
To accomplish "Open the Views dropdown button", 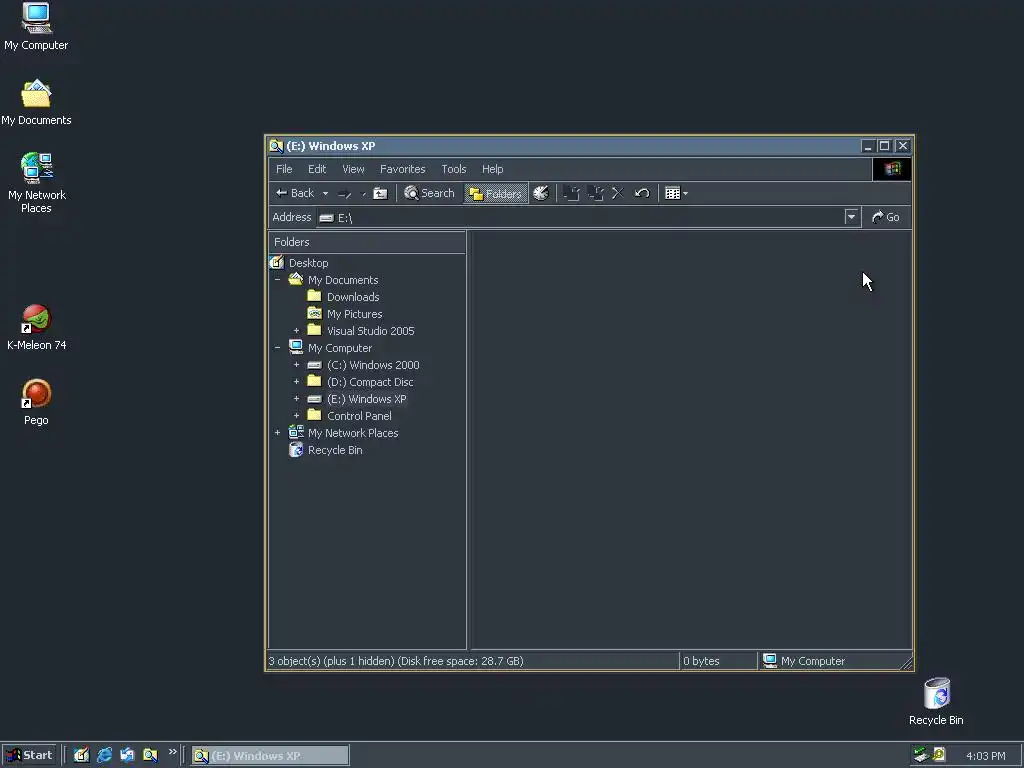I will tap(676, 193).
